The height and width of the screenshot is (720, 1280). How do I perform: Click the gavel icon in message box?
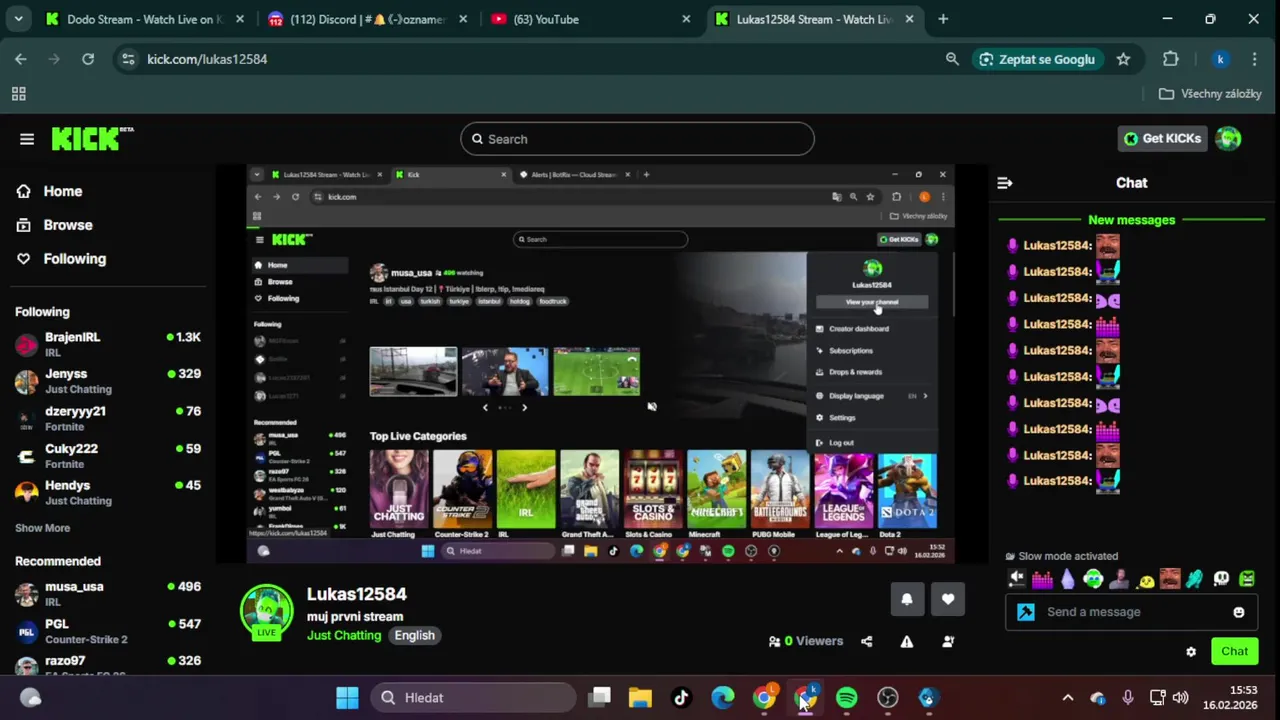tap(1026, 612)
